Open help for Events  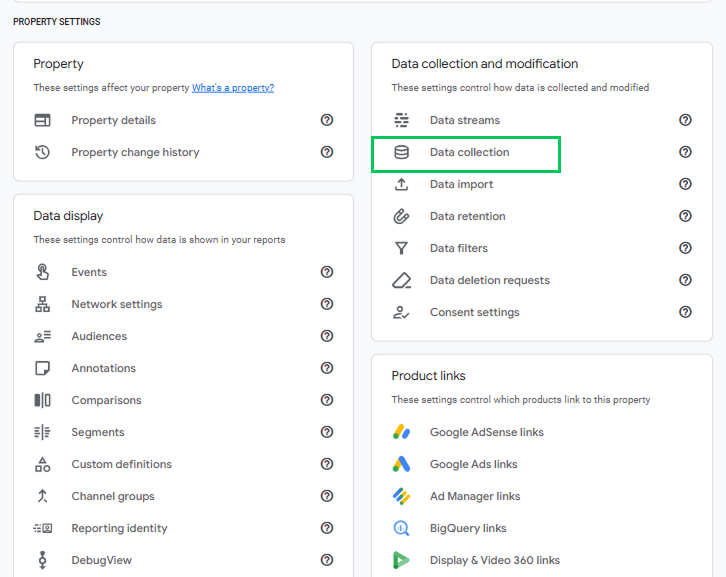tap(327, 272)
